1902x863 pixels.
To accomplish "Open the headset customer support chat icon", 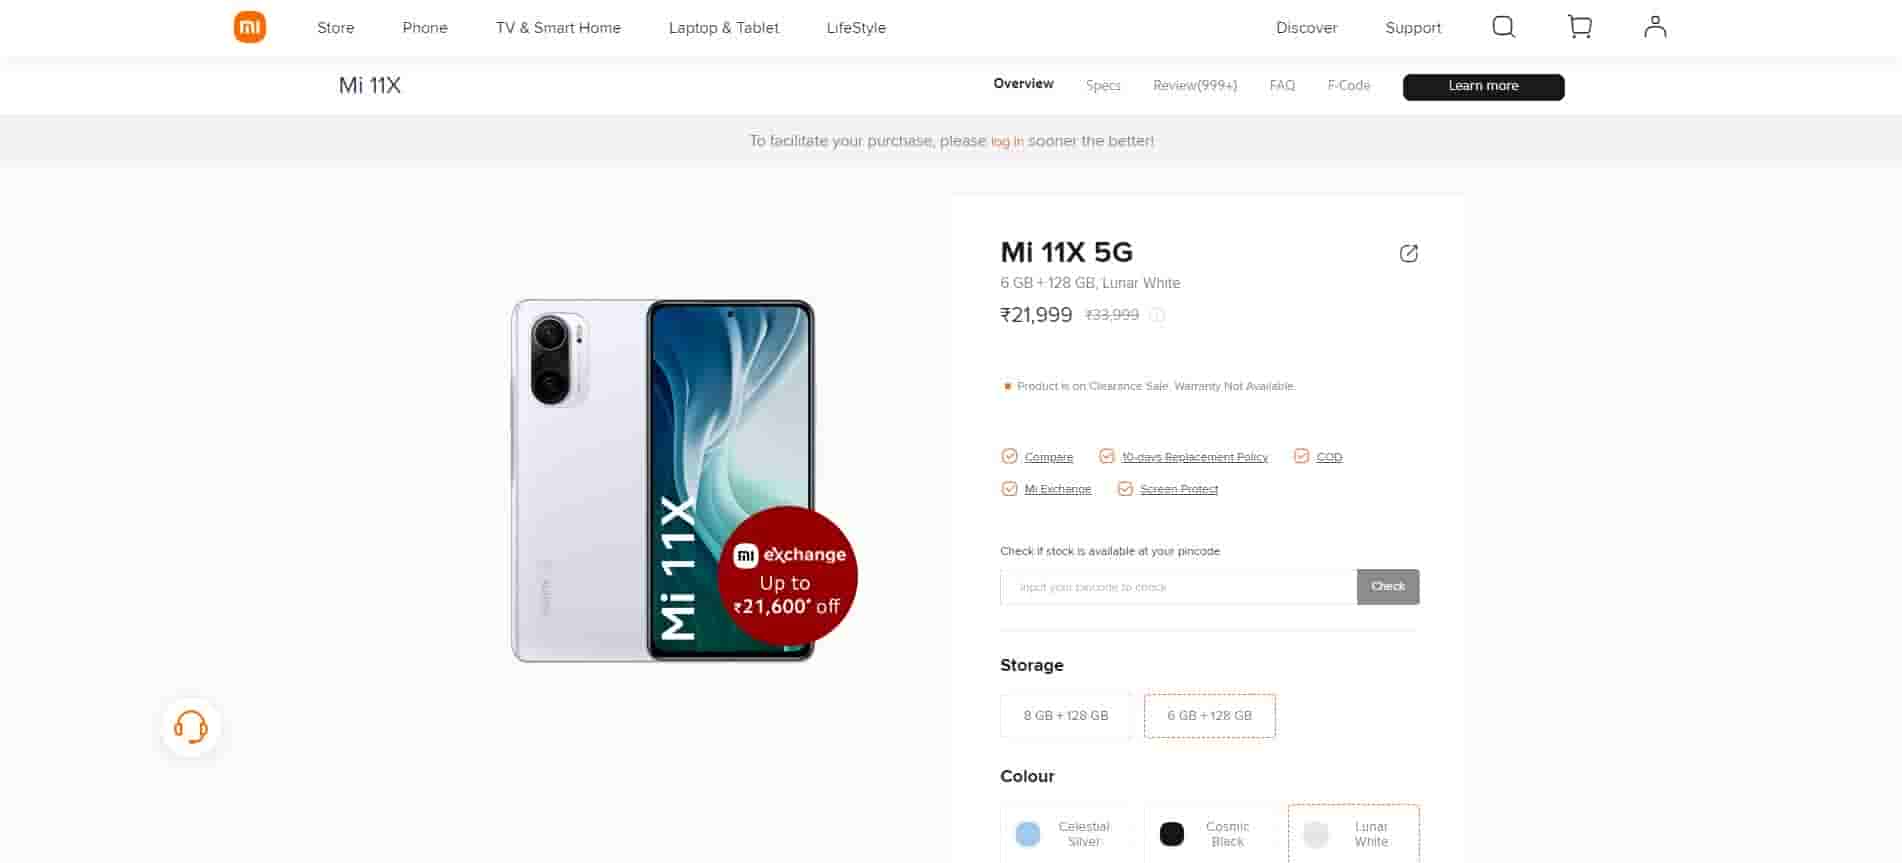I will pos(190,727).
